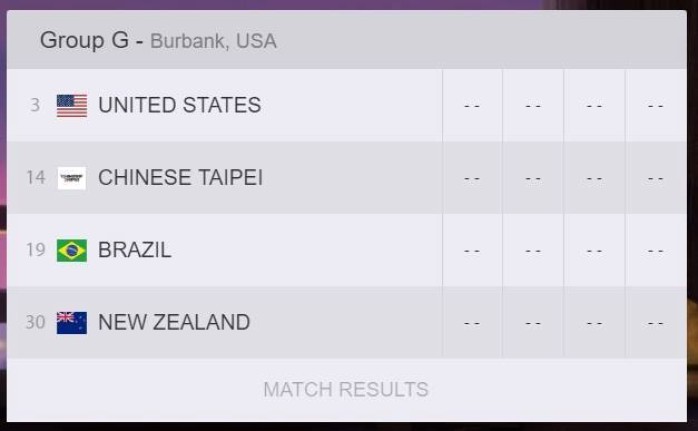Click rank number 19 beside Brazil
Screen dimensions: 698x431
pyautogui.click(x=36, y=250)
